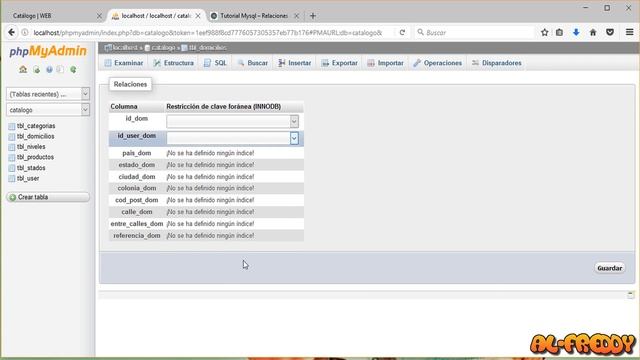Click site info icon in address bar

click(x=25, y=32)
